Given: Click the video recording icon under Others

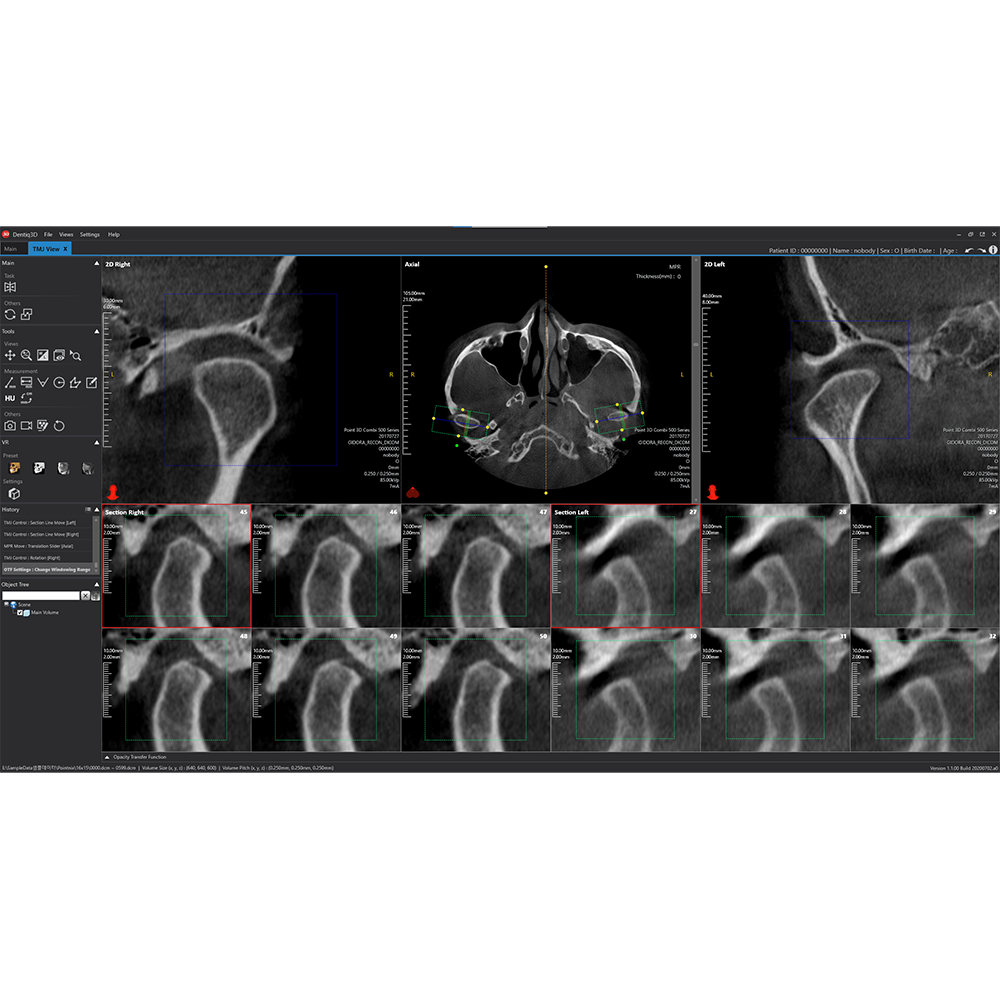Looking at the screenshot, I should (x=26, y=425).
